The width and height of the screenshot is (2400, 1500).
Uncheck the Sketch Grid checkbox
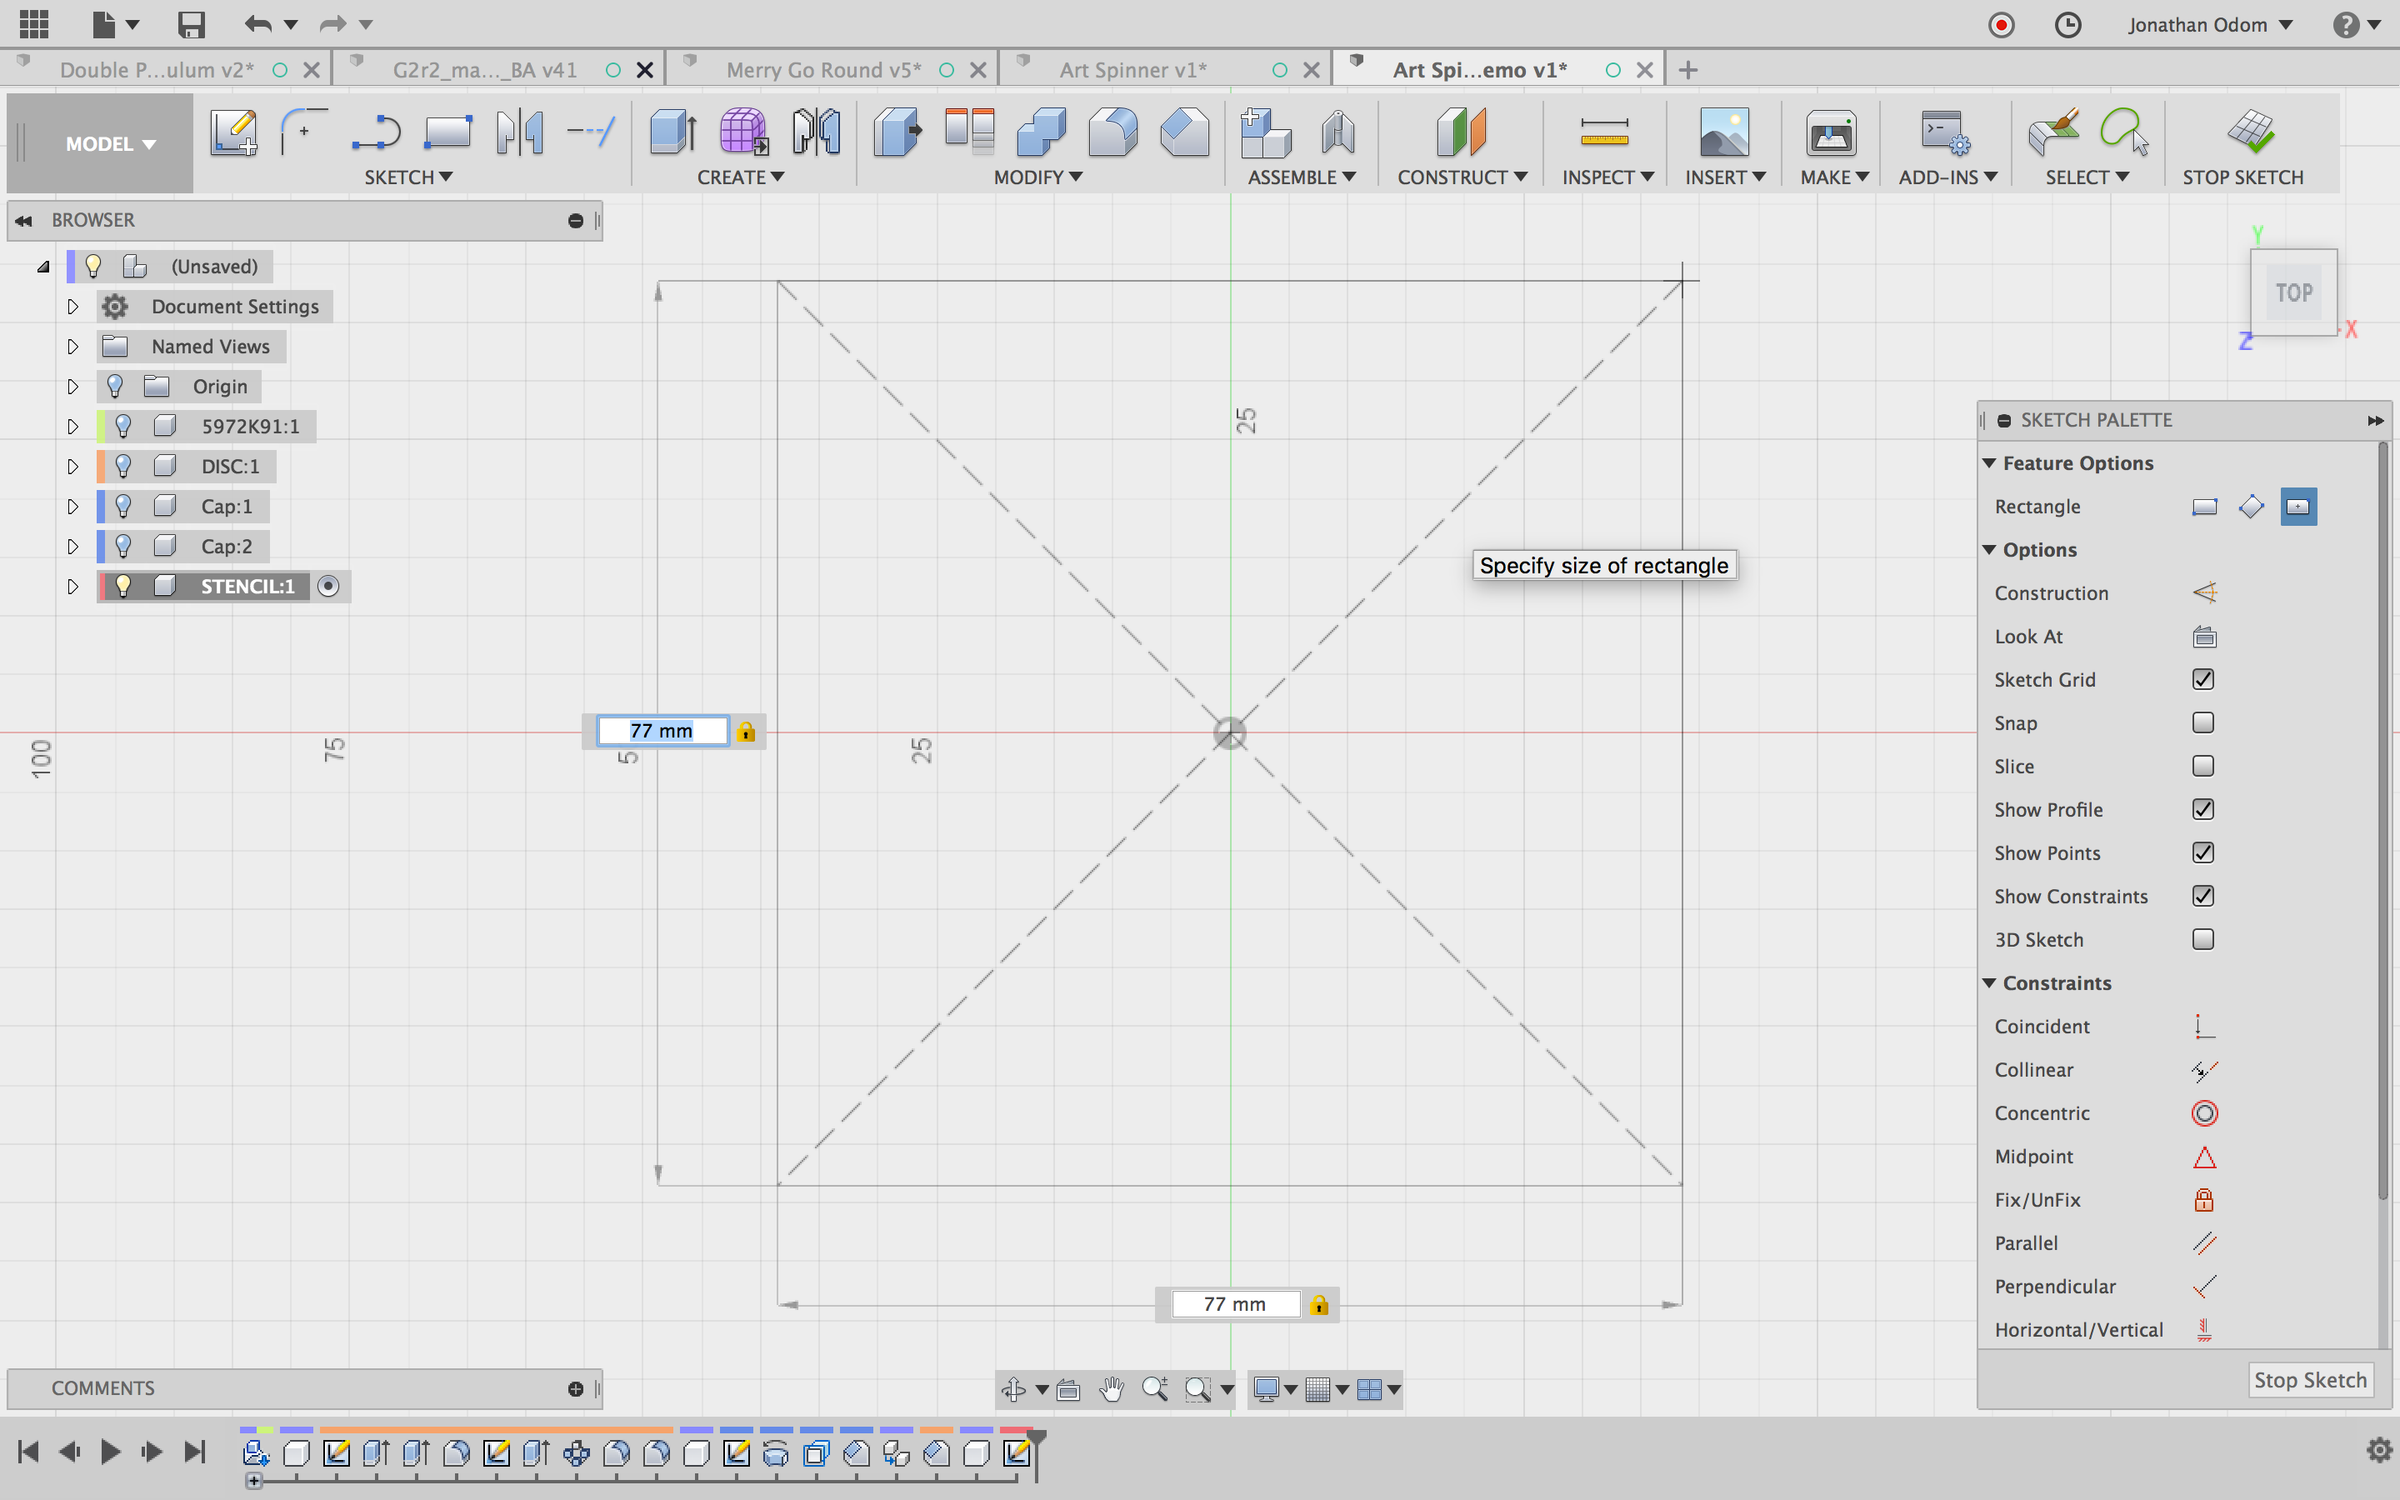point(2203,680)
